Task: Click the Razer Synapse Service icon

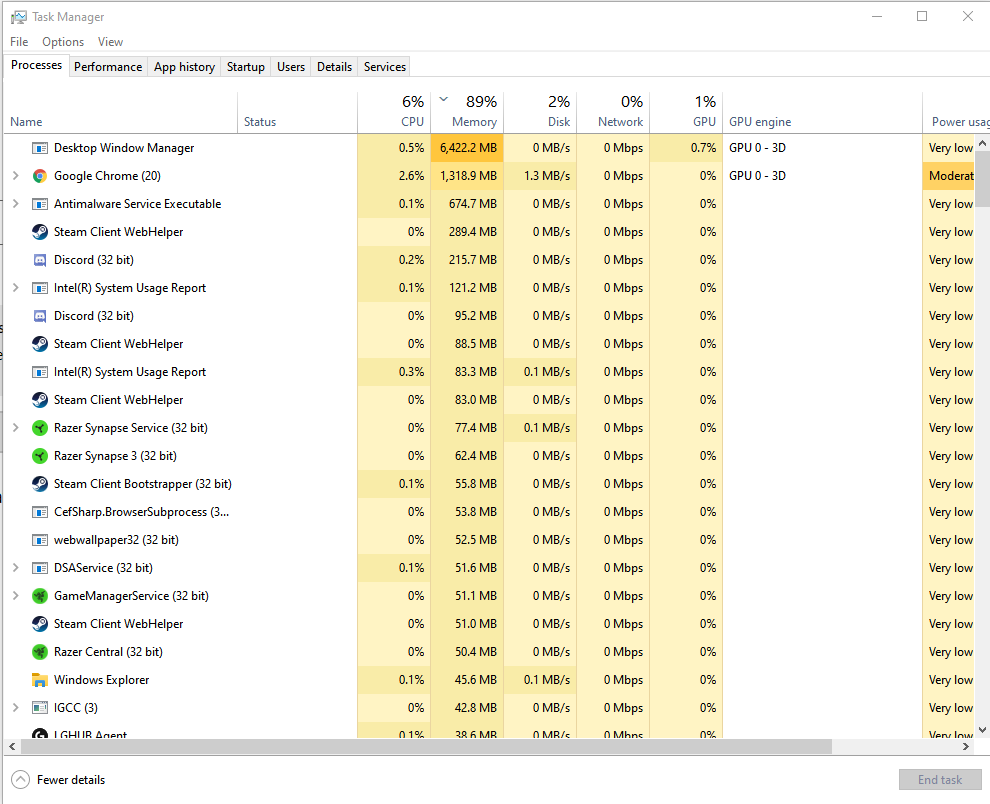Action: [x=40, y=428]
